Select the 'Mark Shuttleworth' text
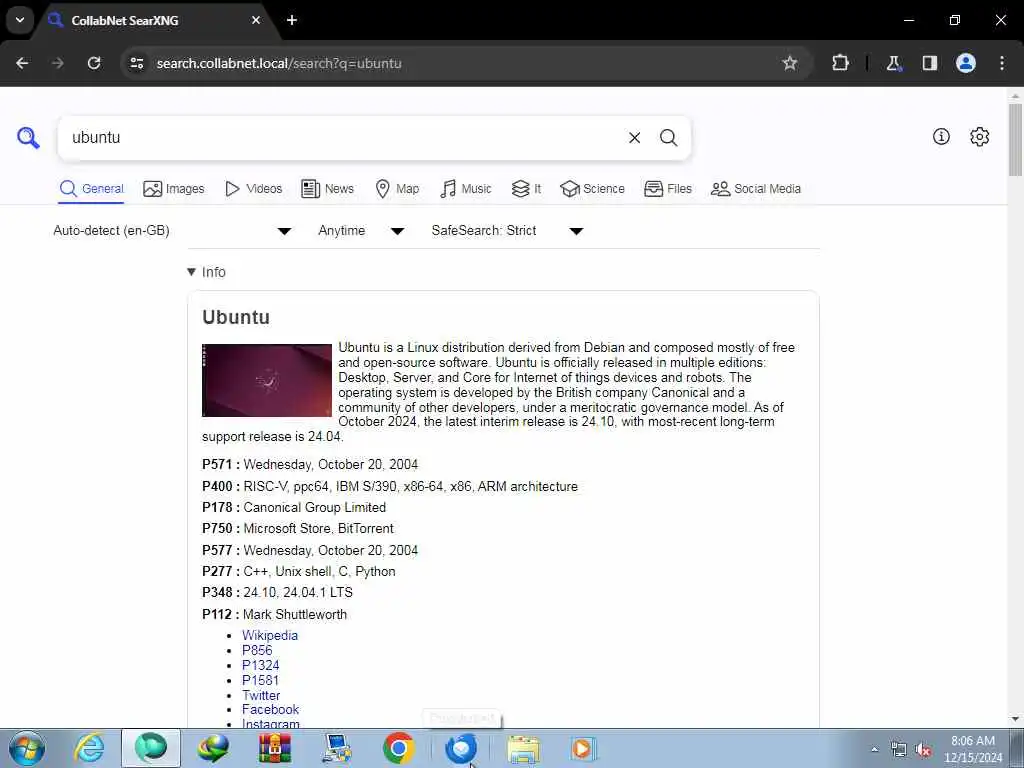 [295, 615]
